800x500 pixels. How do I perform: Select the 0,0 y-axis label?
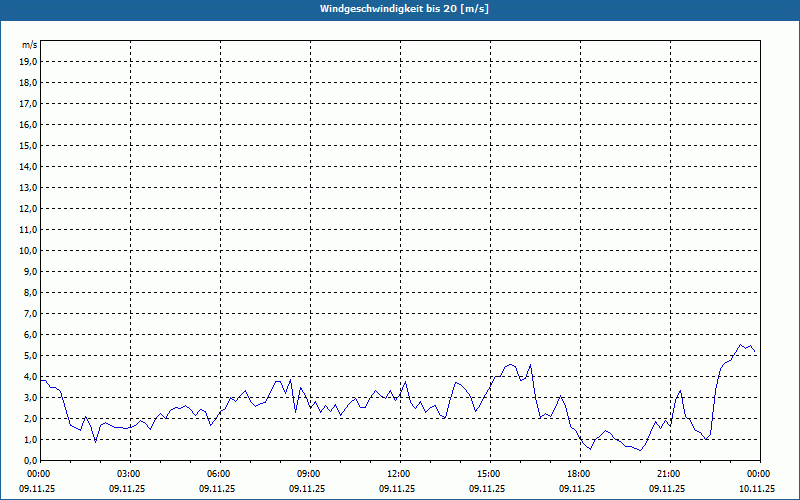point(29,460)
